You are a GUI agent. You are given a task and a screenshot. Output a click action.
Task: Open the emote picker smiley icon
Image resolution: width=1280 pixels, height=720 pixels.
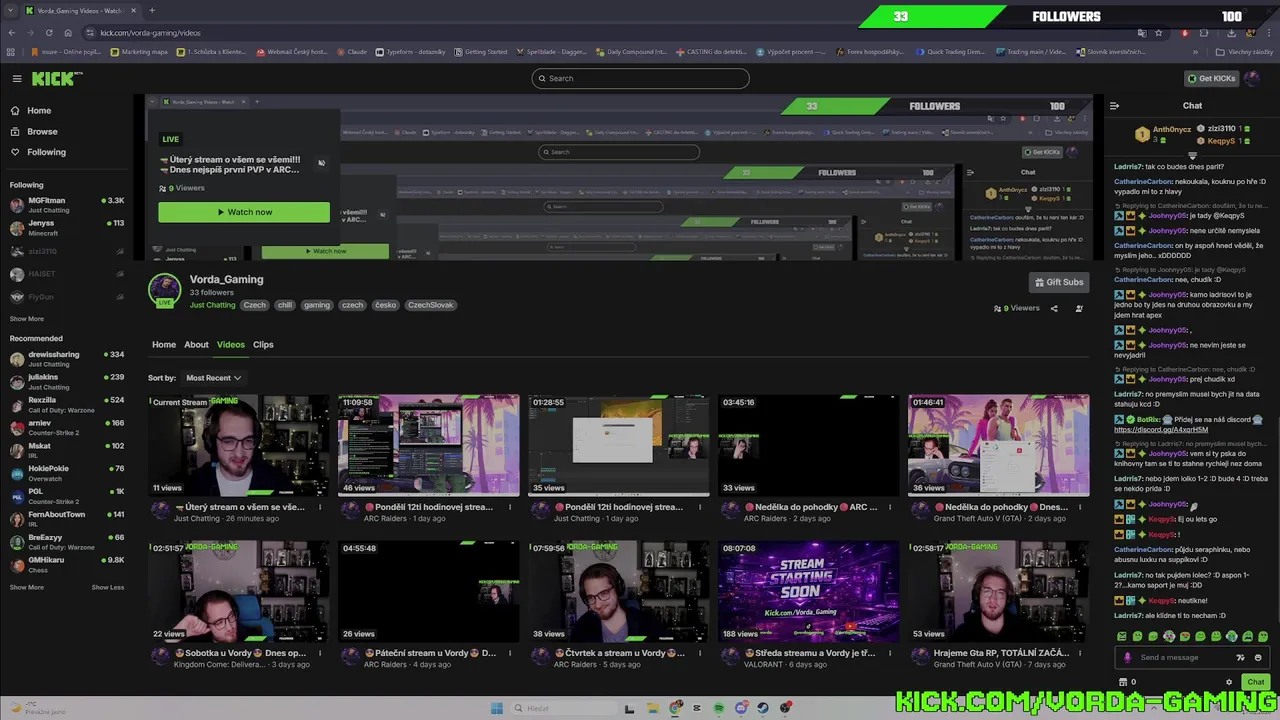(1258, 657)
